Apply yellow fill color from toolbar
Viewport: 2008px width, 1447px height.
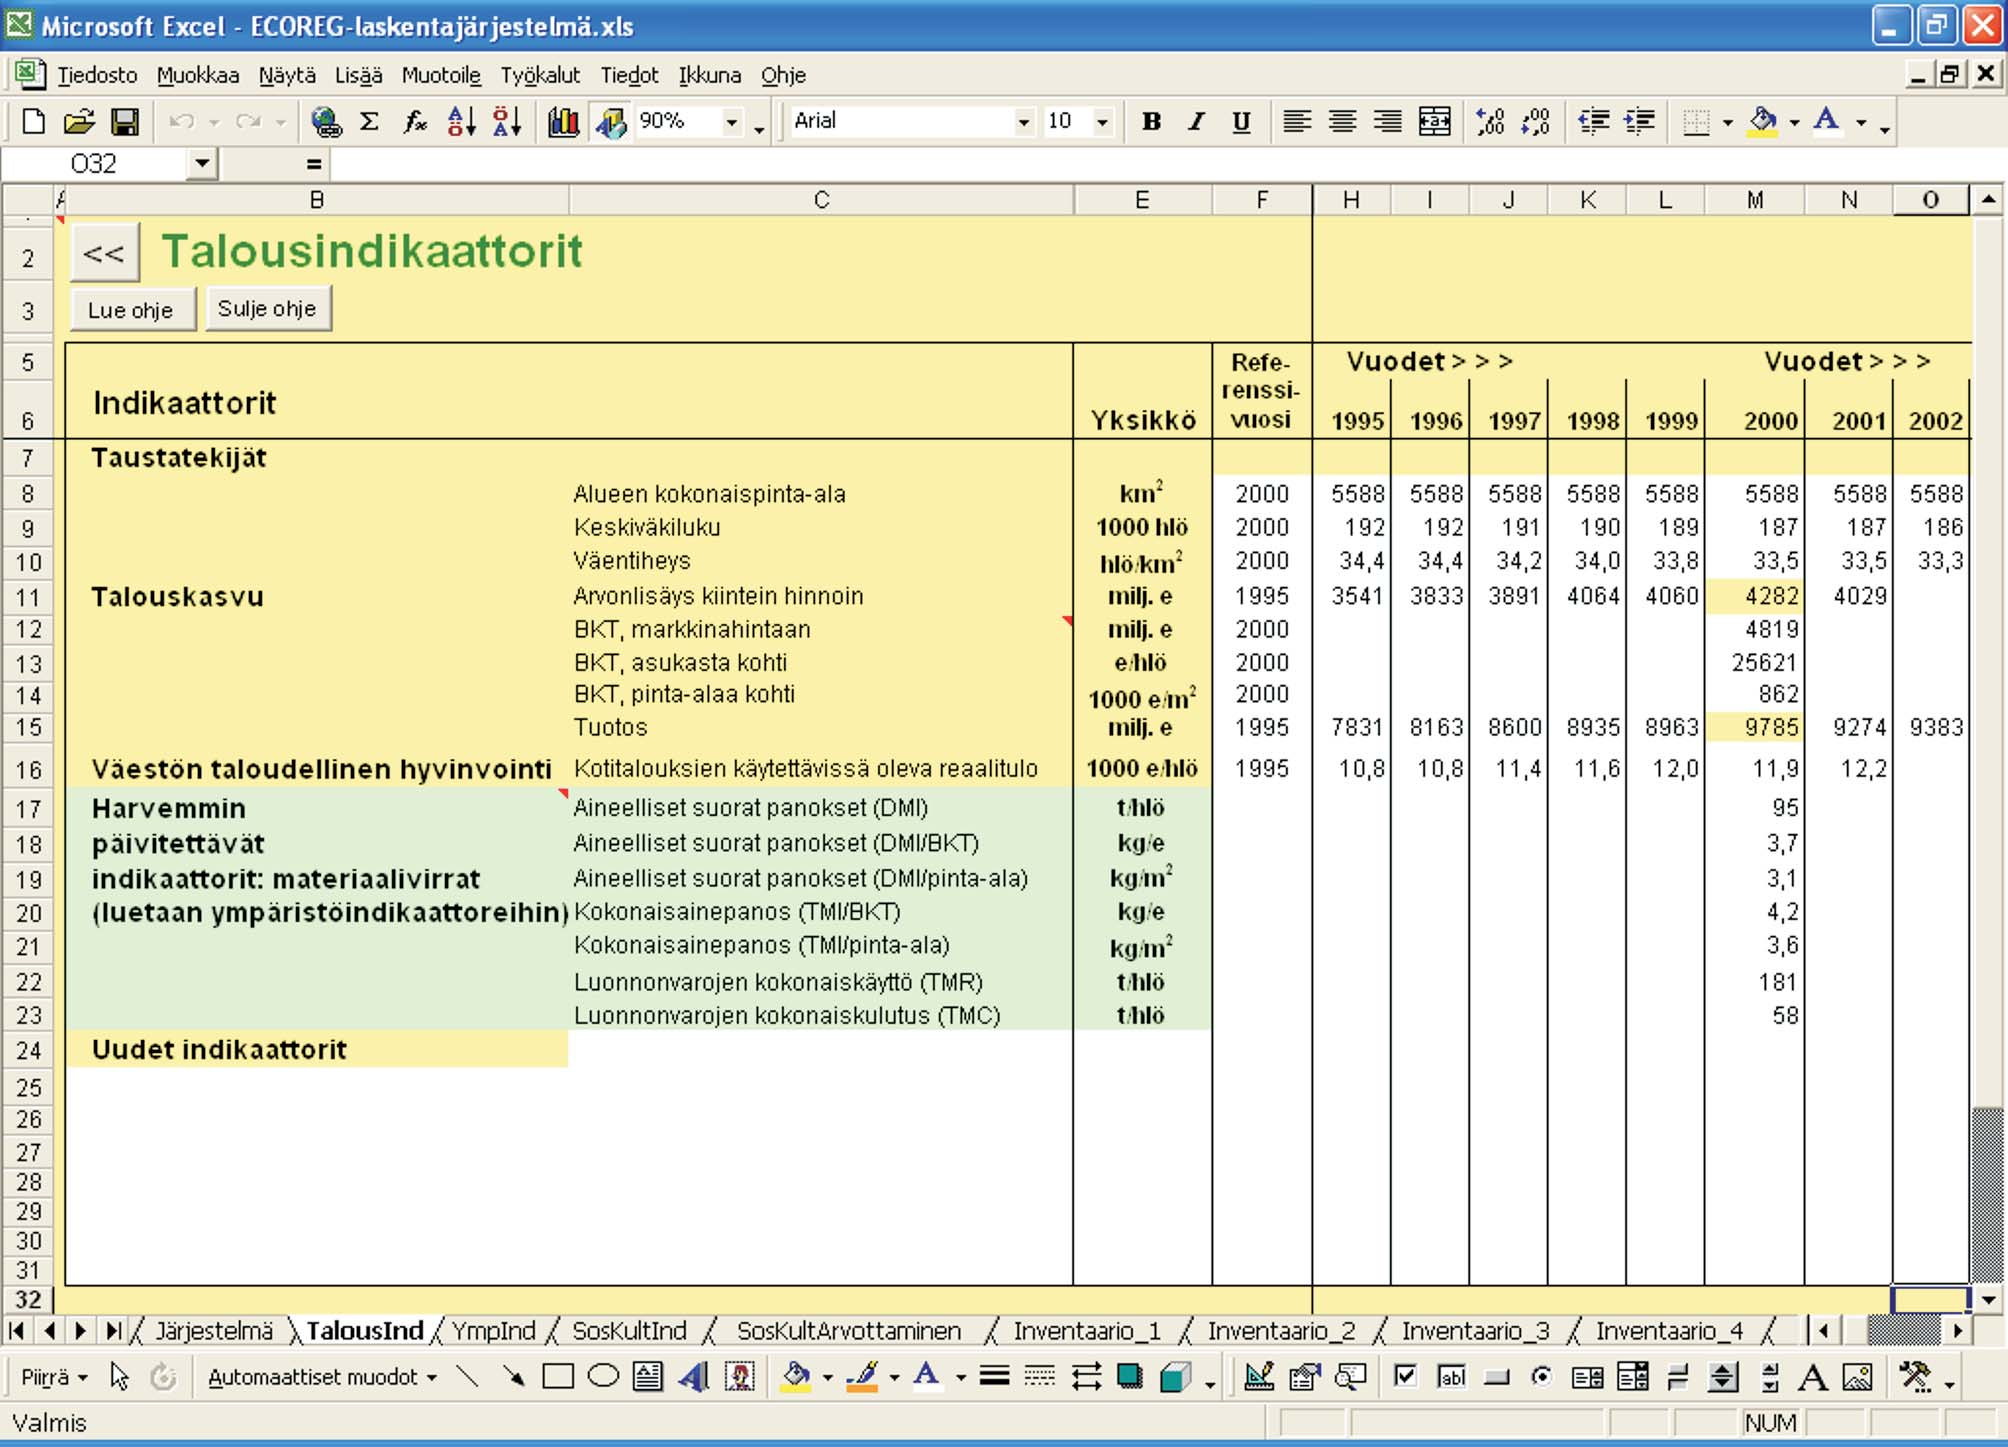[1762, 122]
